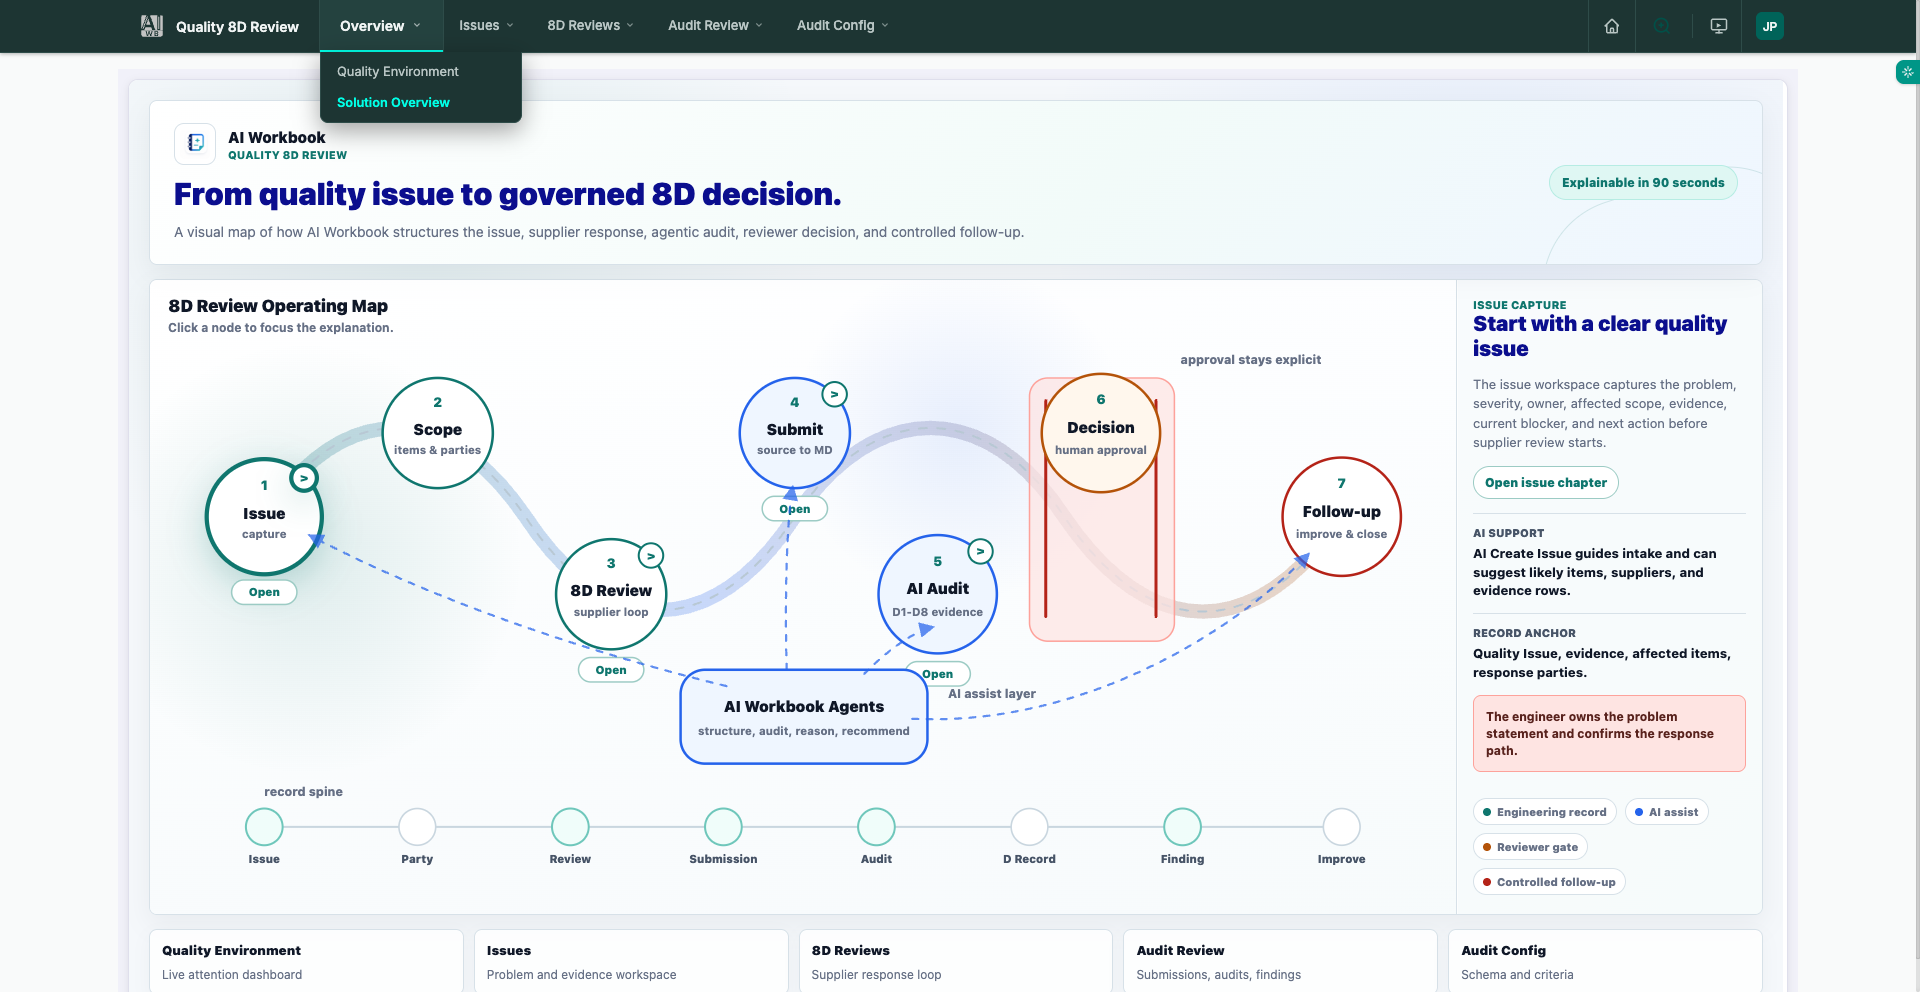Focus the Follow-up improve & close node
Viewport: 1920px width, 992px height.
[x=1342, y=517]
